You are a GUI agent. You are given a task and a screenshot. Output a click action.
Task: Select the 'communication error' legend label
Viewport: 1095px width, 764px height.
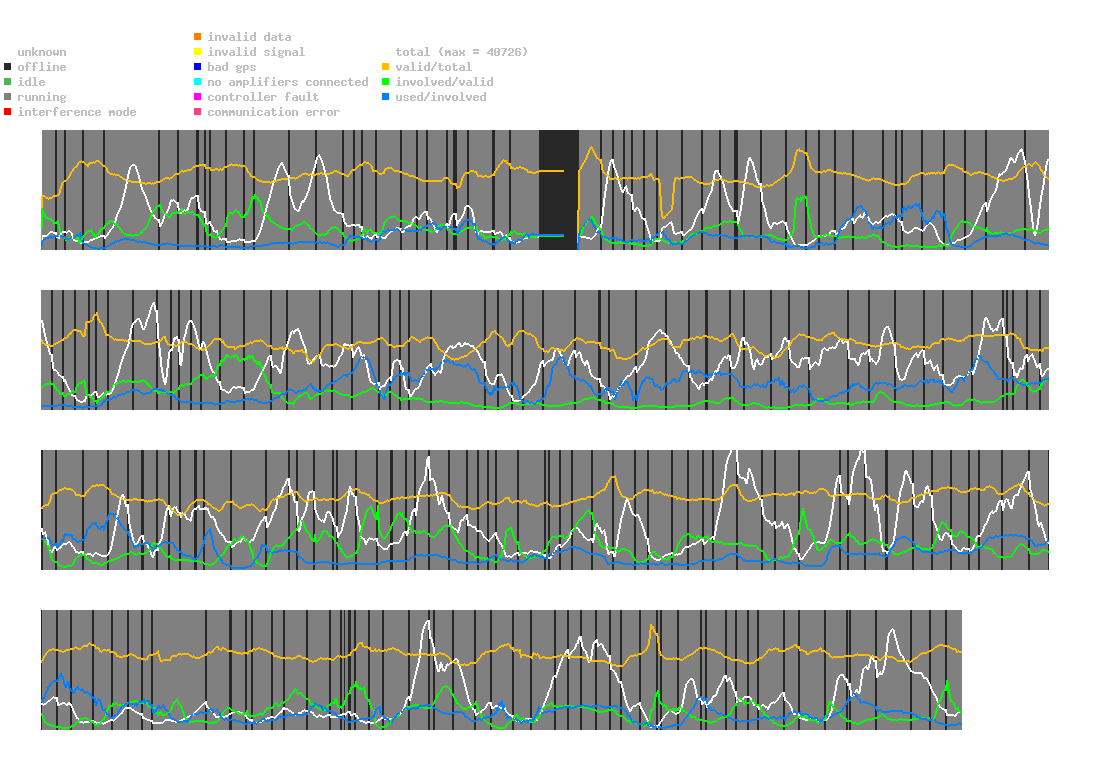coord(274,112)
